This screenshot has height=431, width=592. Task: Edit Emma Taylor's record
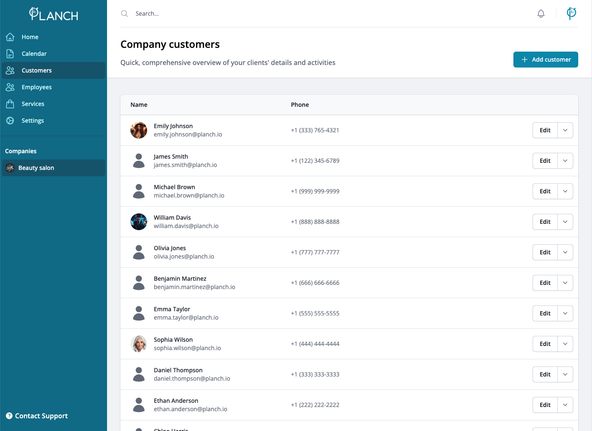pyautogui.click(x=545, y=313)
